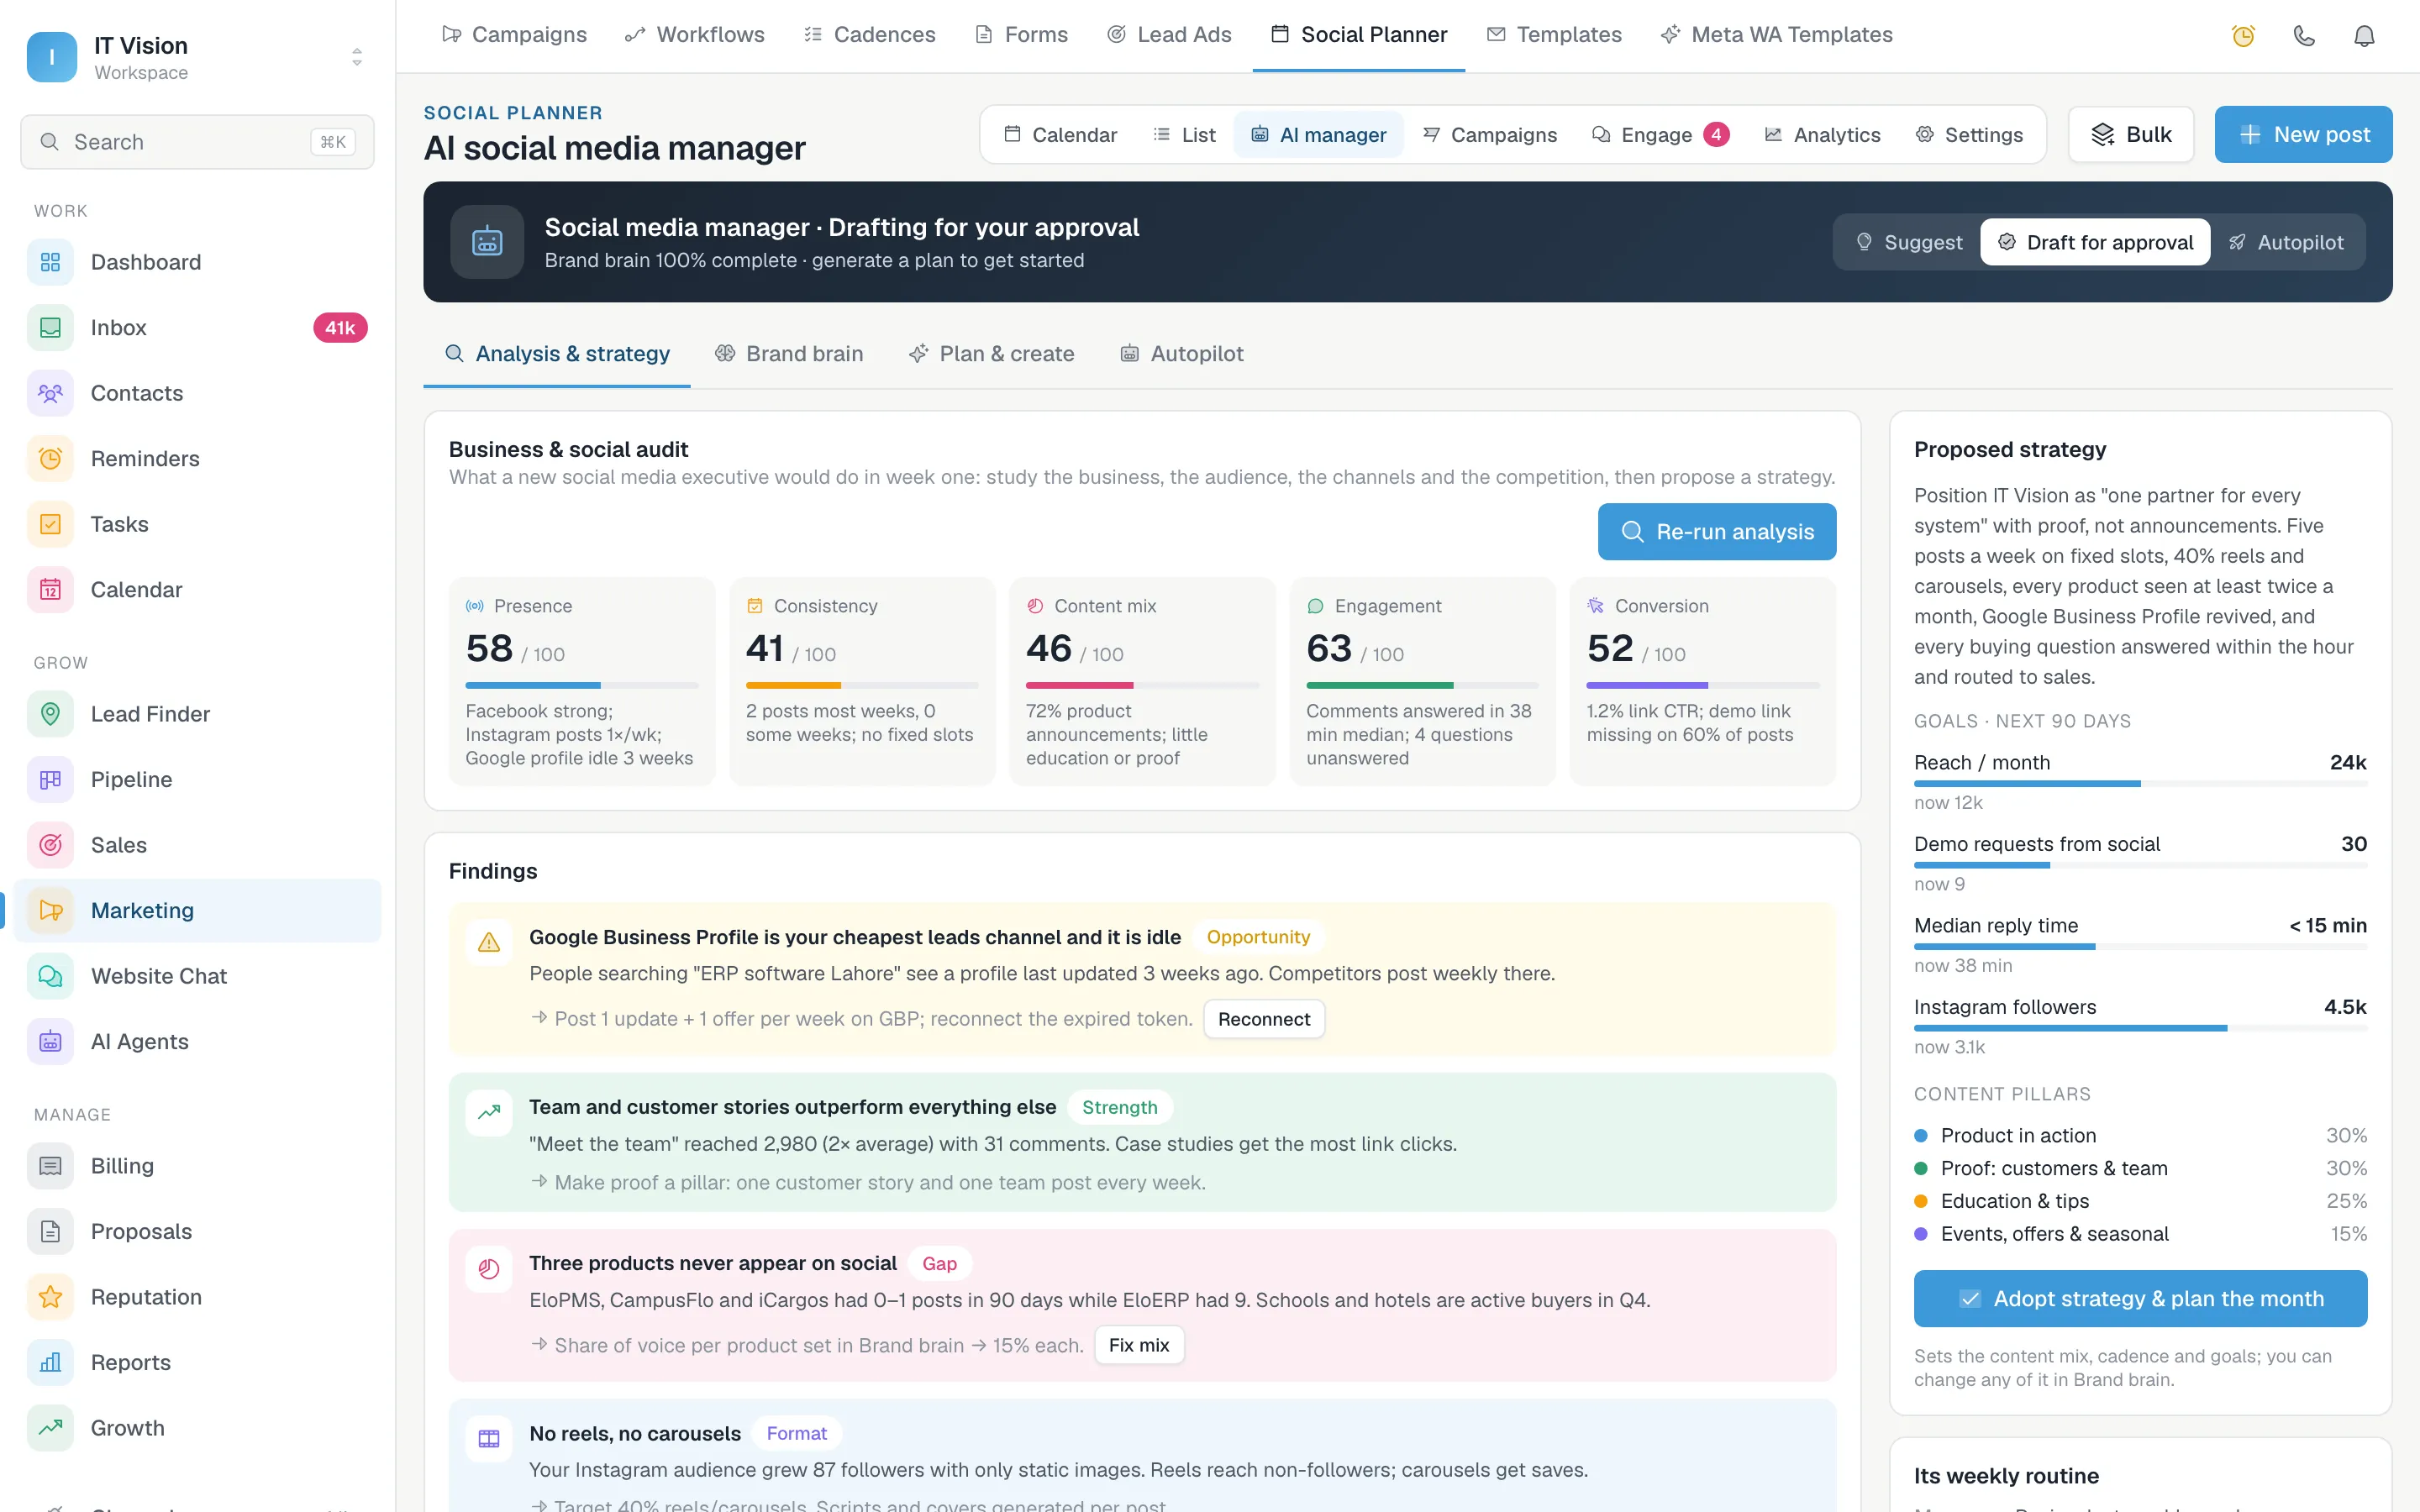Open the Social Planner top tab
Viewport: 2420px width, 1512px height.
coord(1359,35)
